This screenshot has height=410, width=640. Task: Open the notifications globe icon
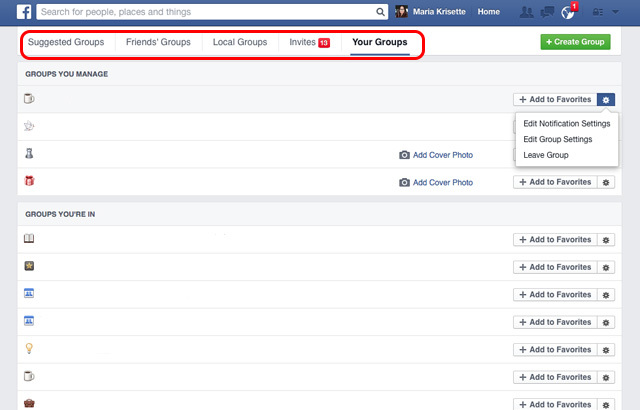[568, 13]
